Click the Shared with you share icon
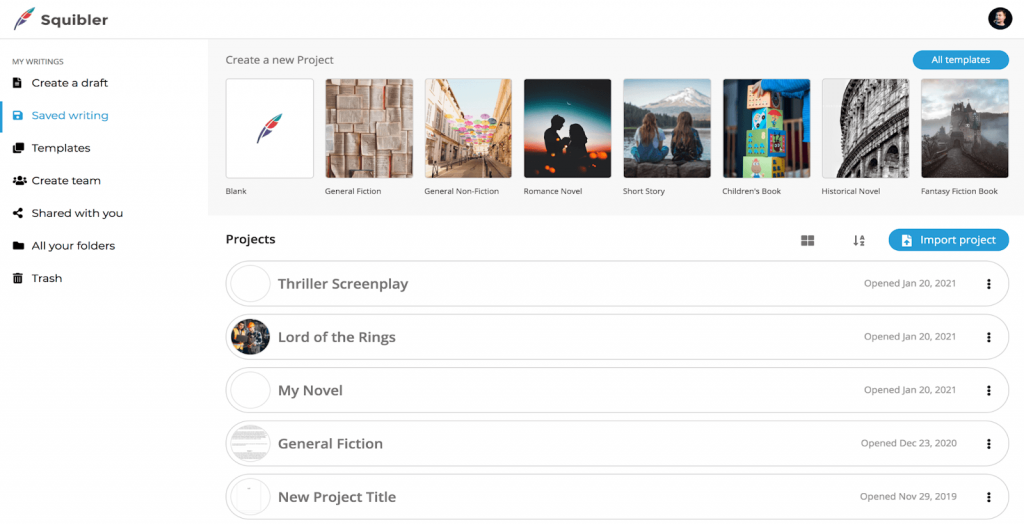 pyautogui.click(x=17, y=213)
